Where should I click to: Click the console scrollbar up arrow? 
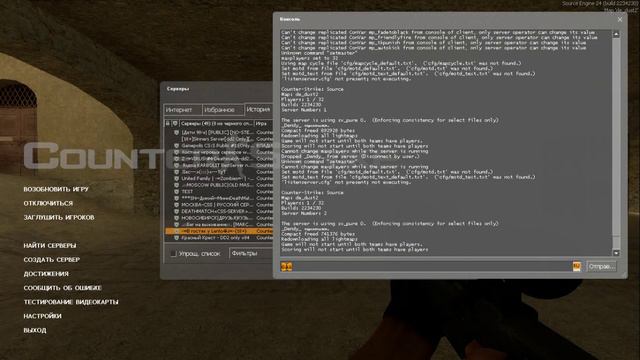pos(616,35)
